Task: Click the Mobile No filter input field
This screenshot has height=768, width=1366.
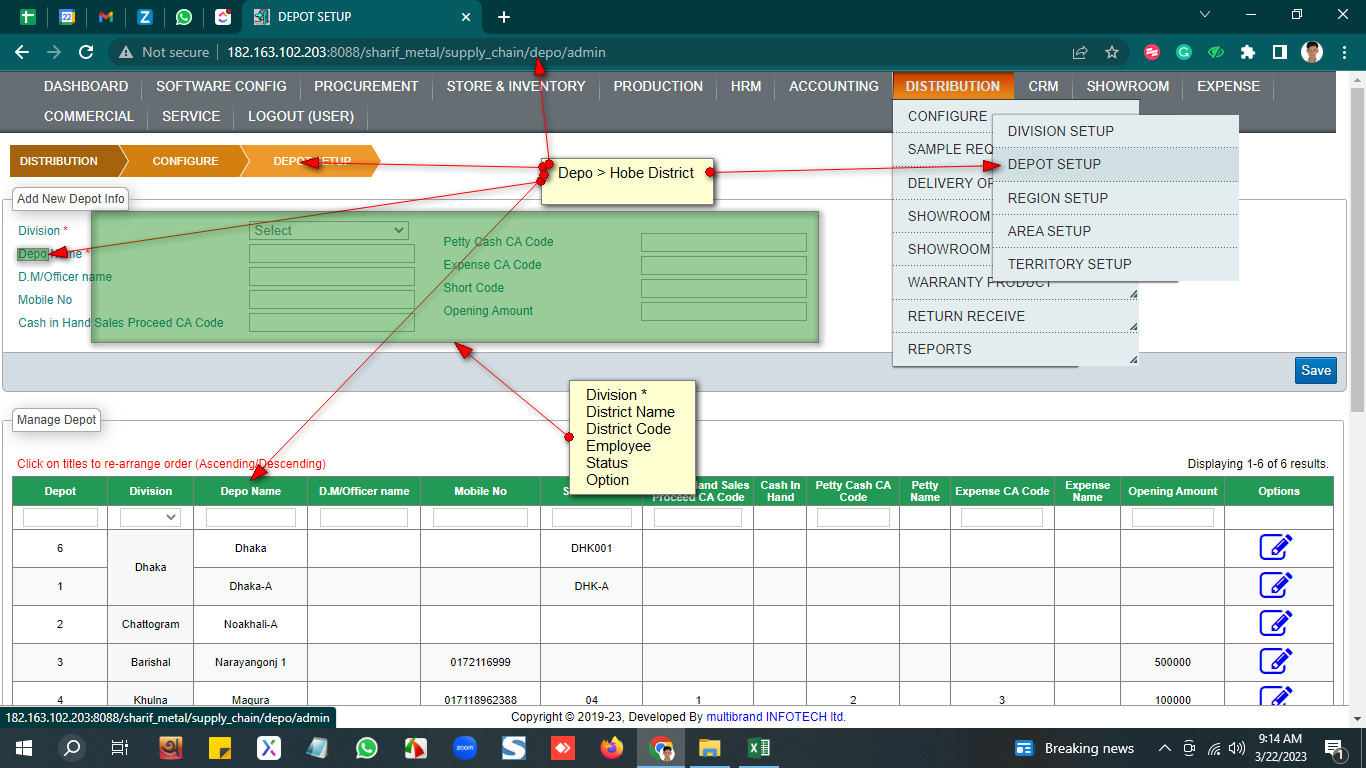Action: [x=480, y=518]
